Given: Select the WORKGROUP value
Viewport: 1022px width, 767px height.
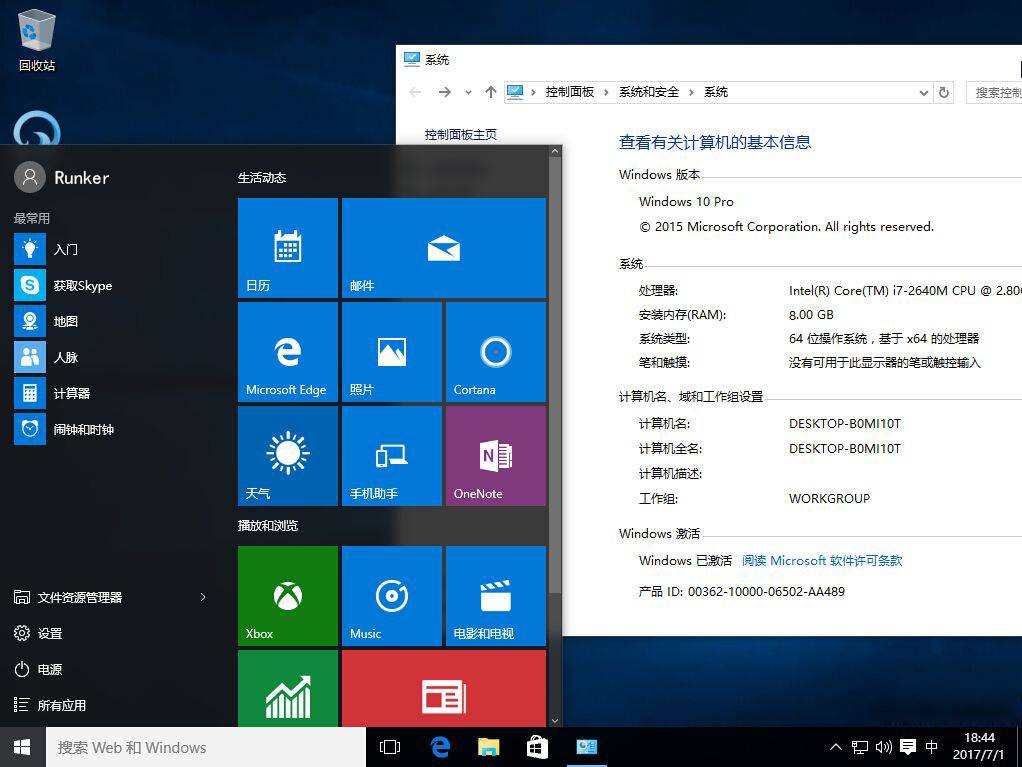Looking at the screenshot, I should [x=829, y=499].
